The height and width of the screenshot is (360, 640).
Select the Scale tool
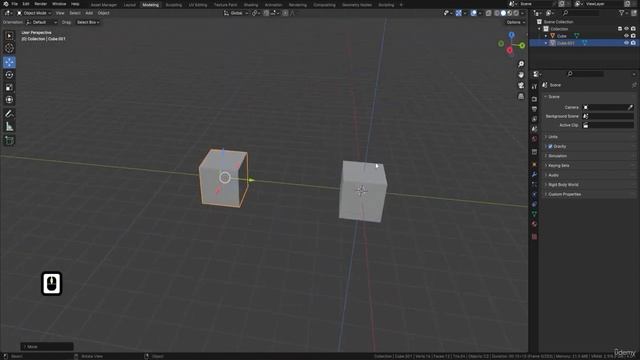(x=9, y=87)
